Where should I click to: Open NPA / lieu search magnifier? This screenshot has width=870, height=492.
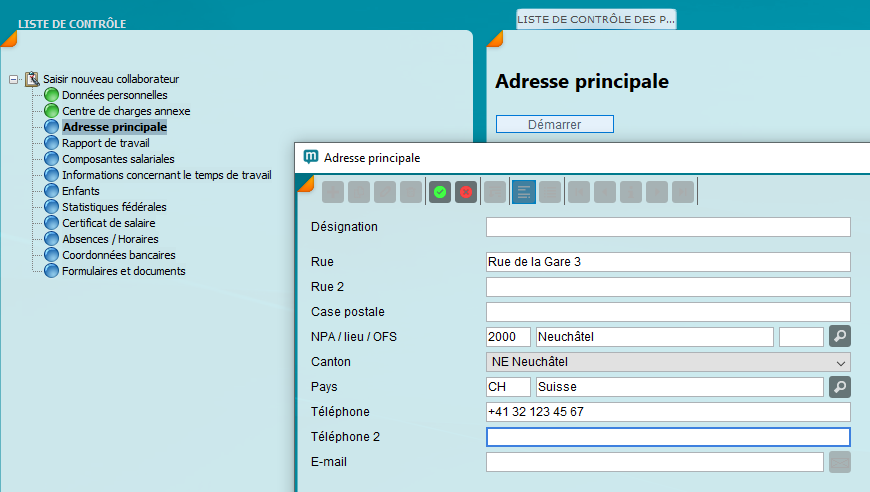[x=840, y=336]
